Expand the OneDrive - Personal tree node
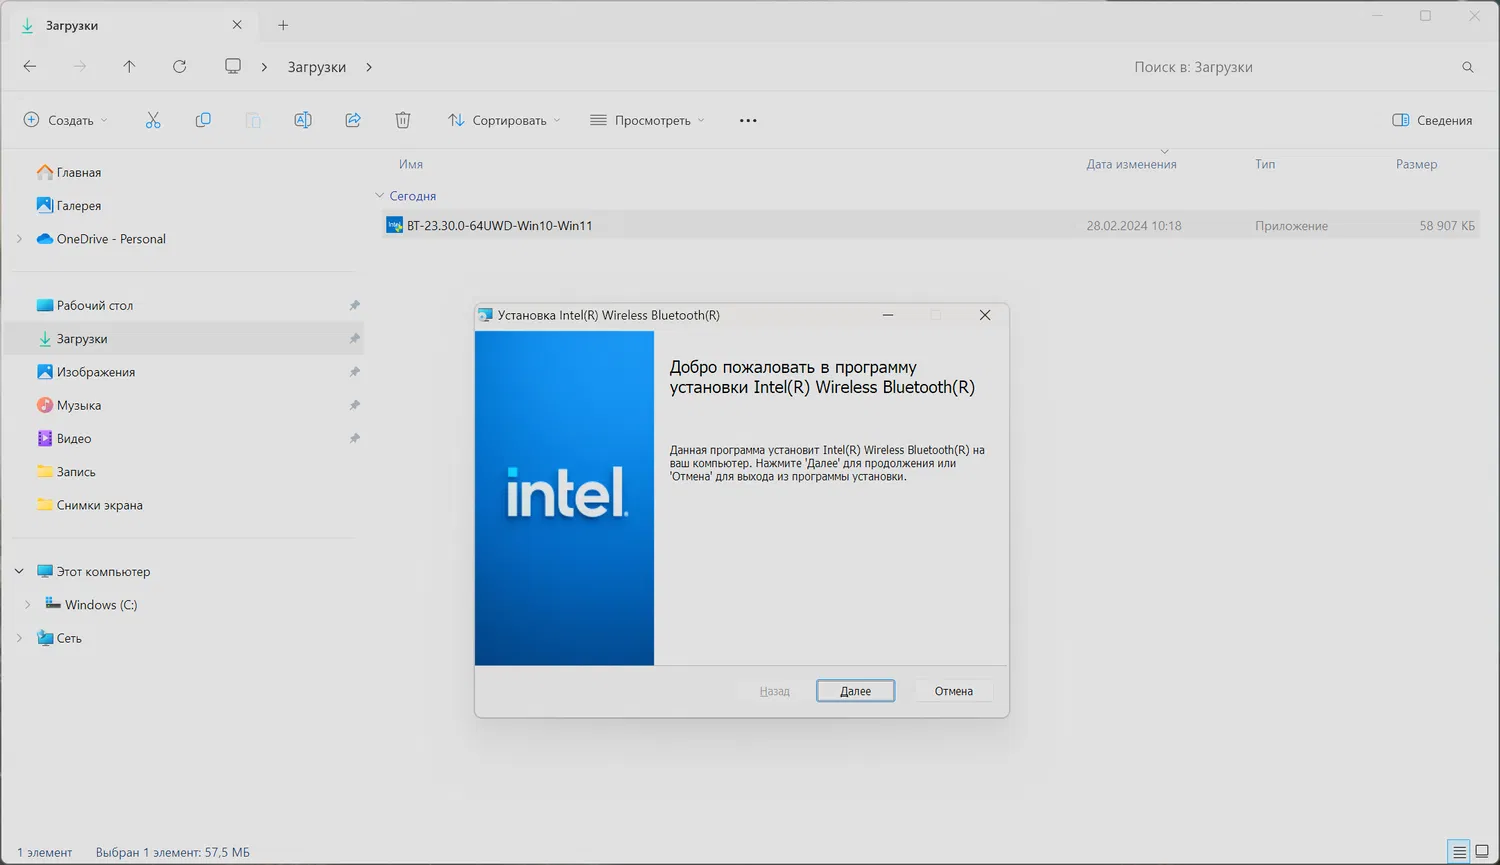Viewport: 1500px width, 865px height. tap(19, 239)
